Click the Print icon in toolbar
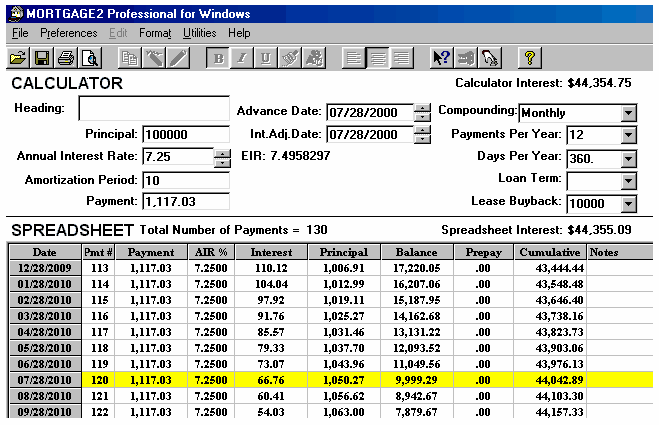Image resolution: width=659 pixels, height=425 pixels. [66, 58]
